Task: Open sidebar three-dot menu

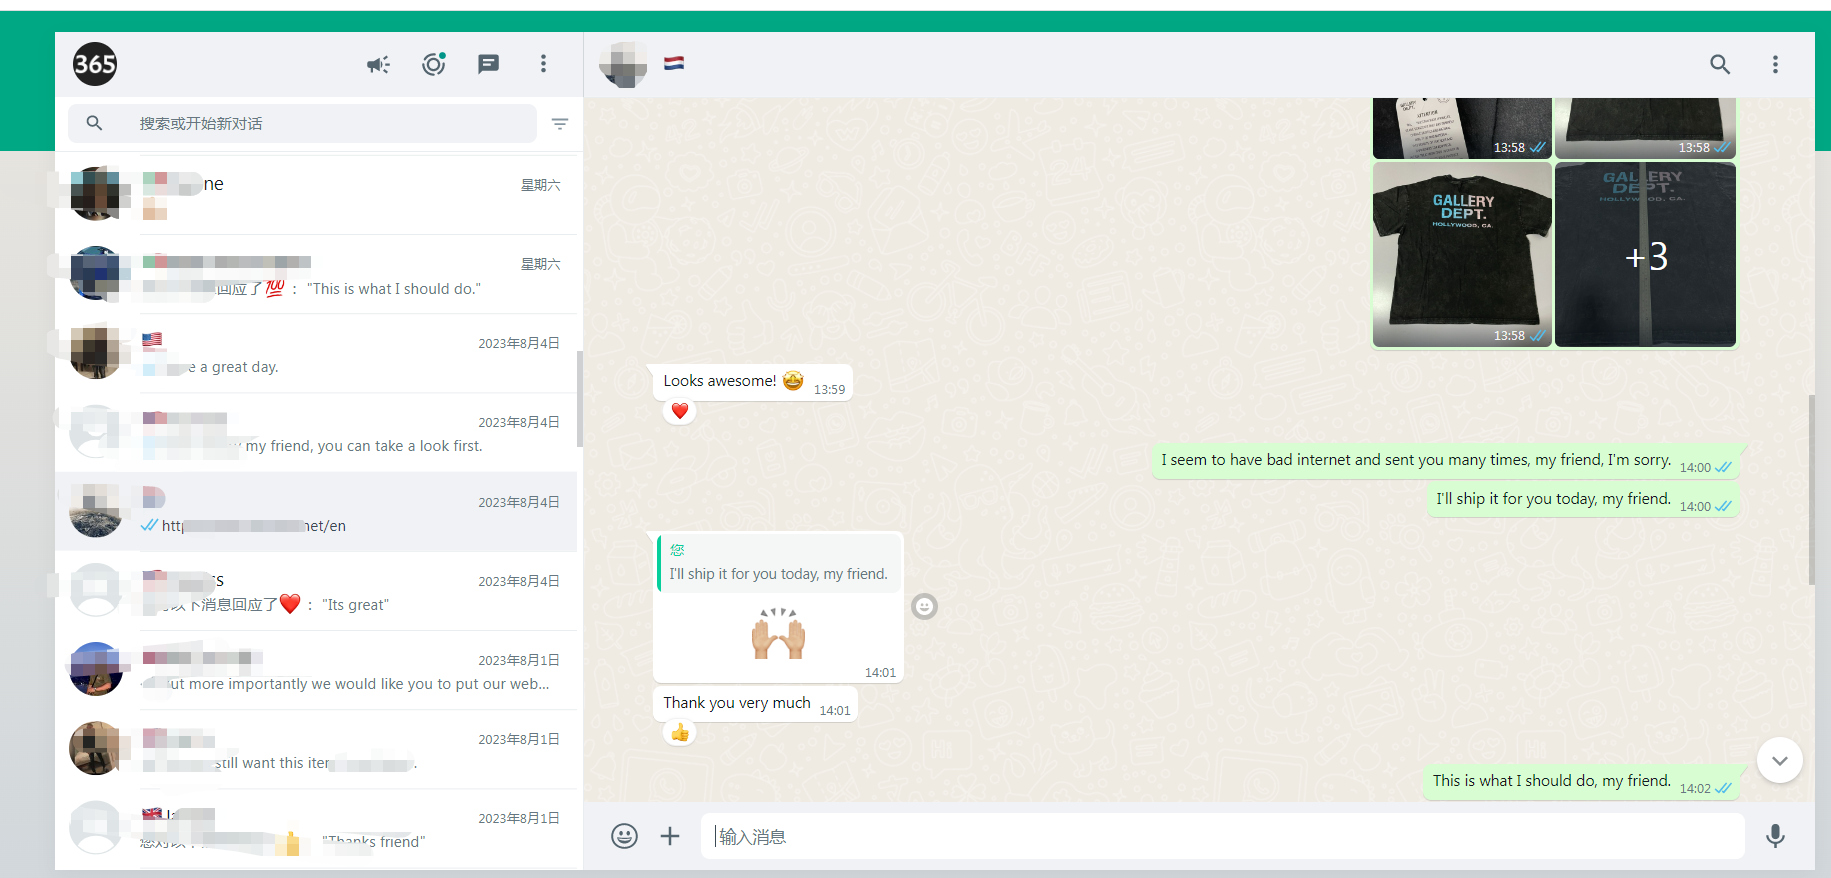Action: coord(543,64)
